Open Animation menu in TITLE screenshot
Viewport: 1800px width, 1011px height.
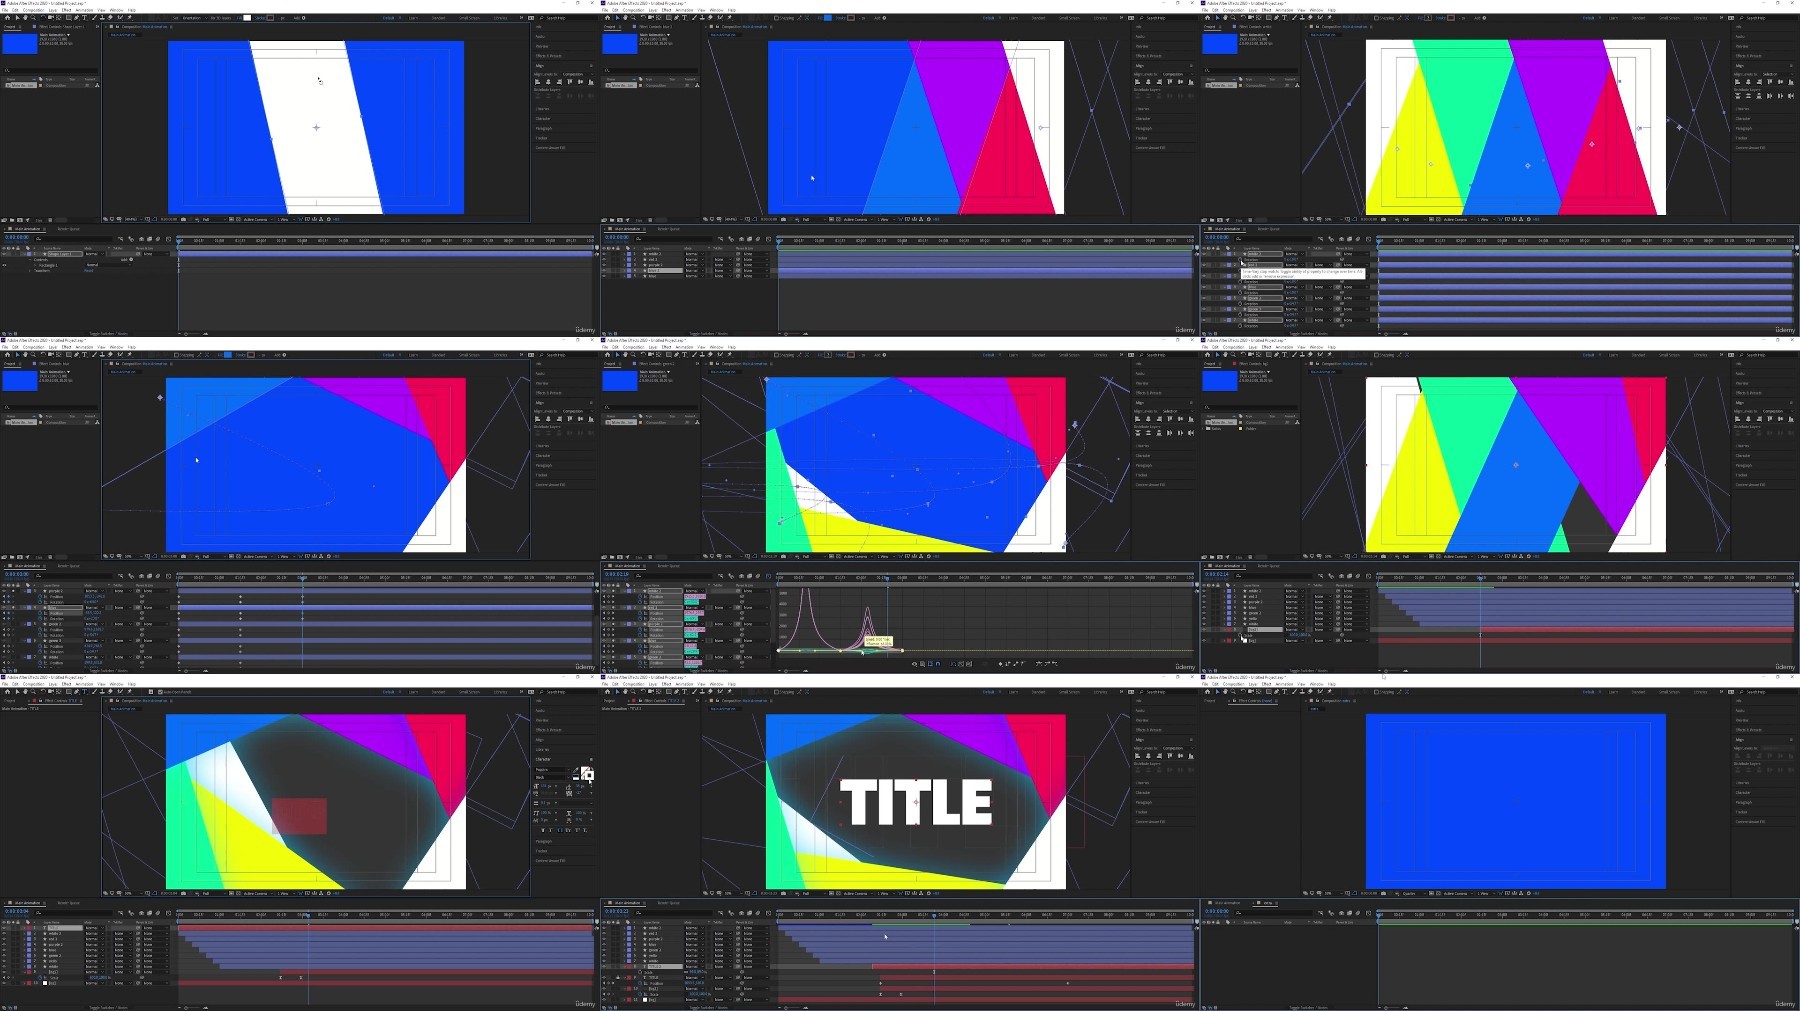pos(684,684)
